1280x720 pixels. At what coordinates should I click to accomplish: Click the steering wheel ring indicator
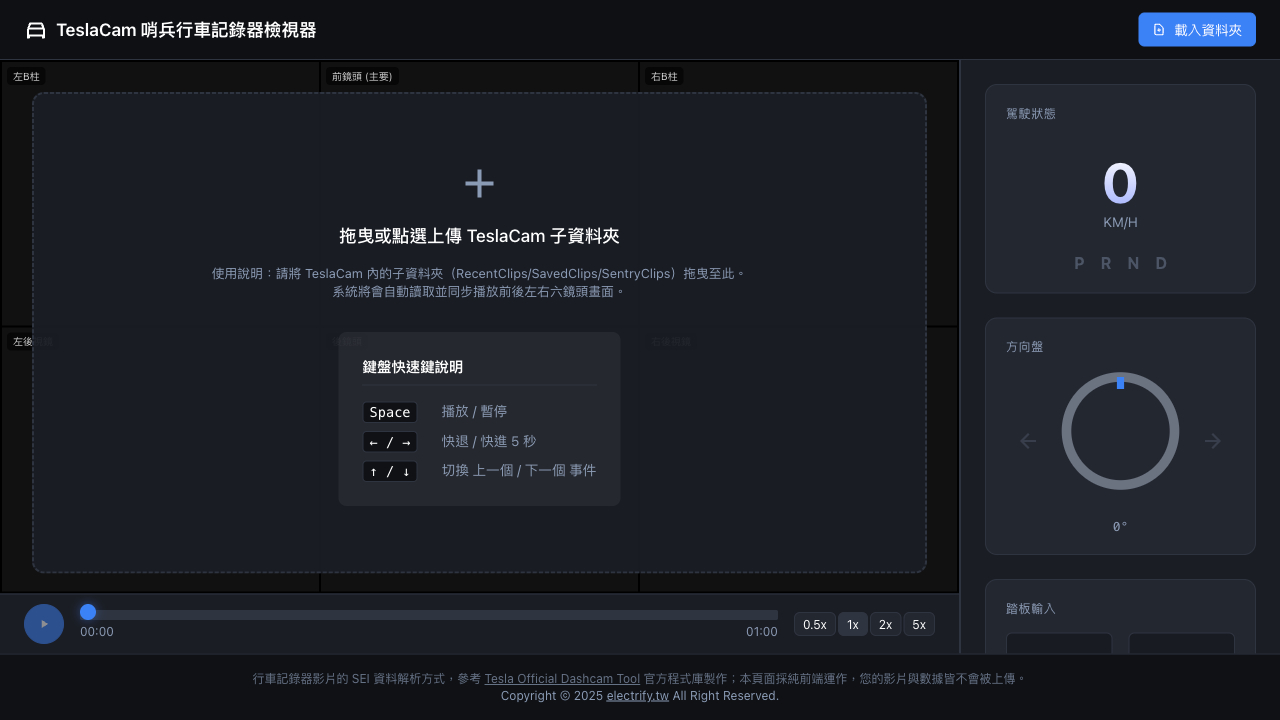click(1120, 431)
